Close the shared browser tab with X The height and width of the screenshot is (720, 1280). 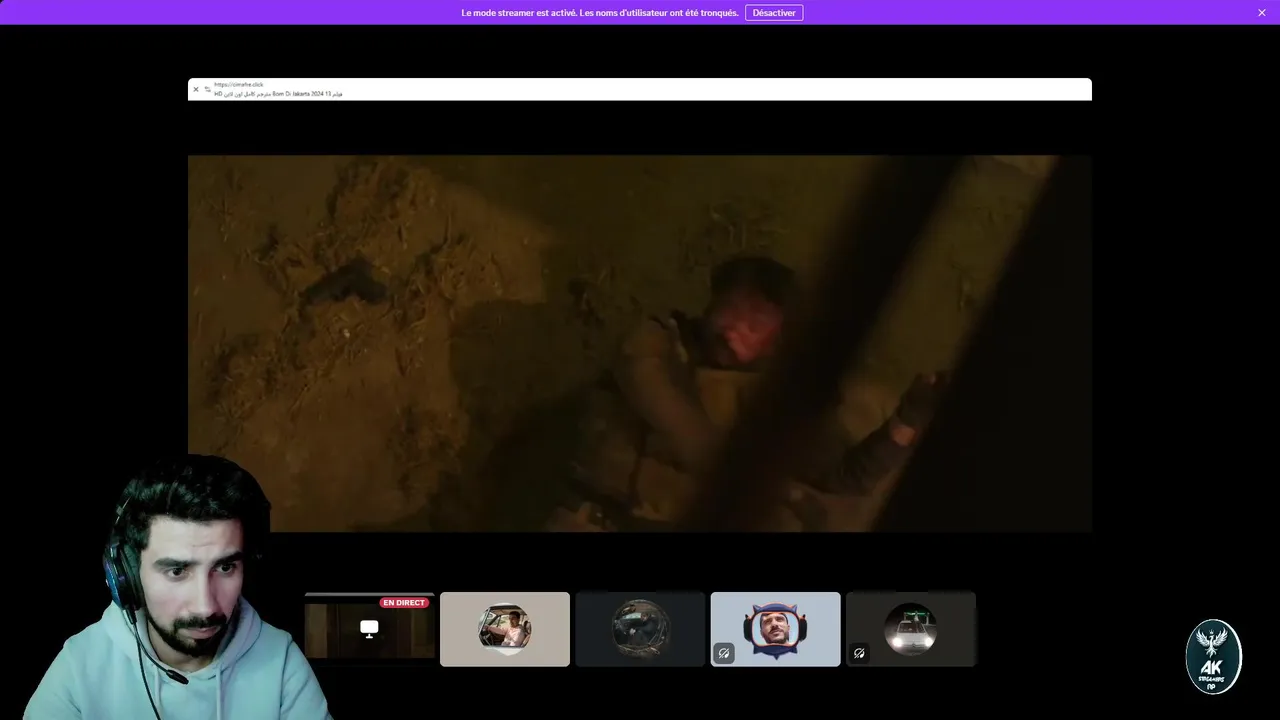click(196, 89)
